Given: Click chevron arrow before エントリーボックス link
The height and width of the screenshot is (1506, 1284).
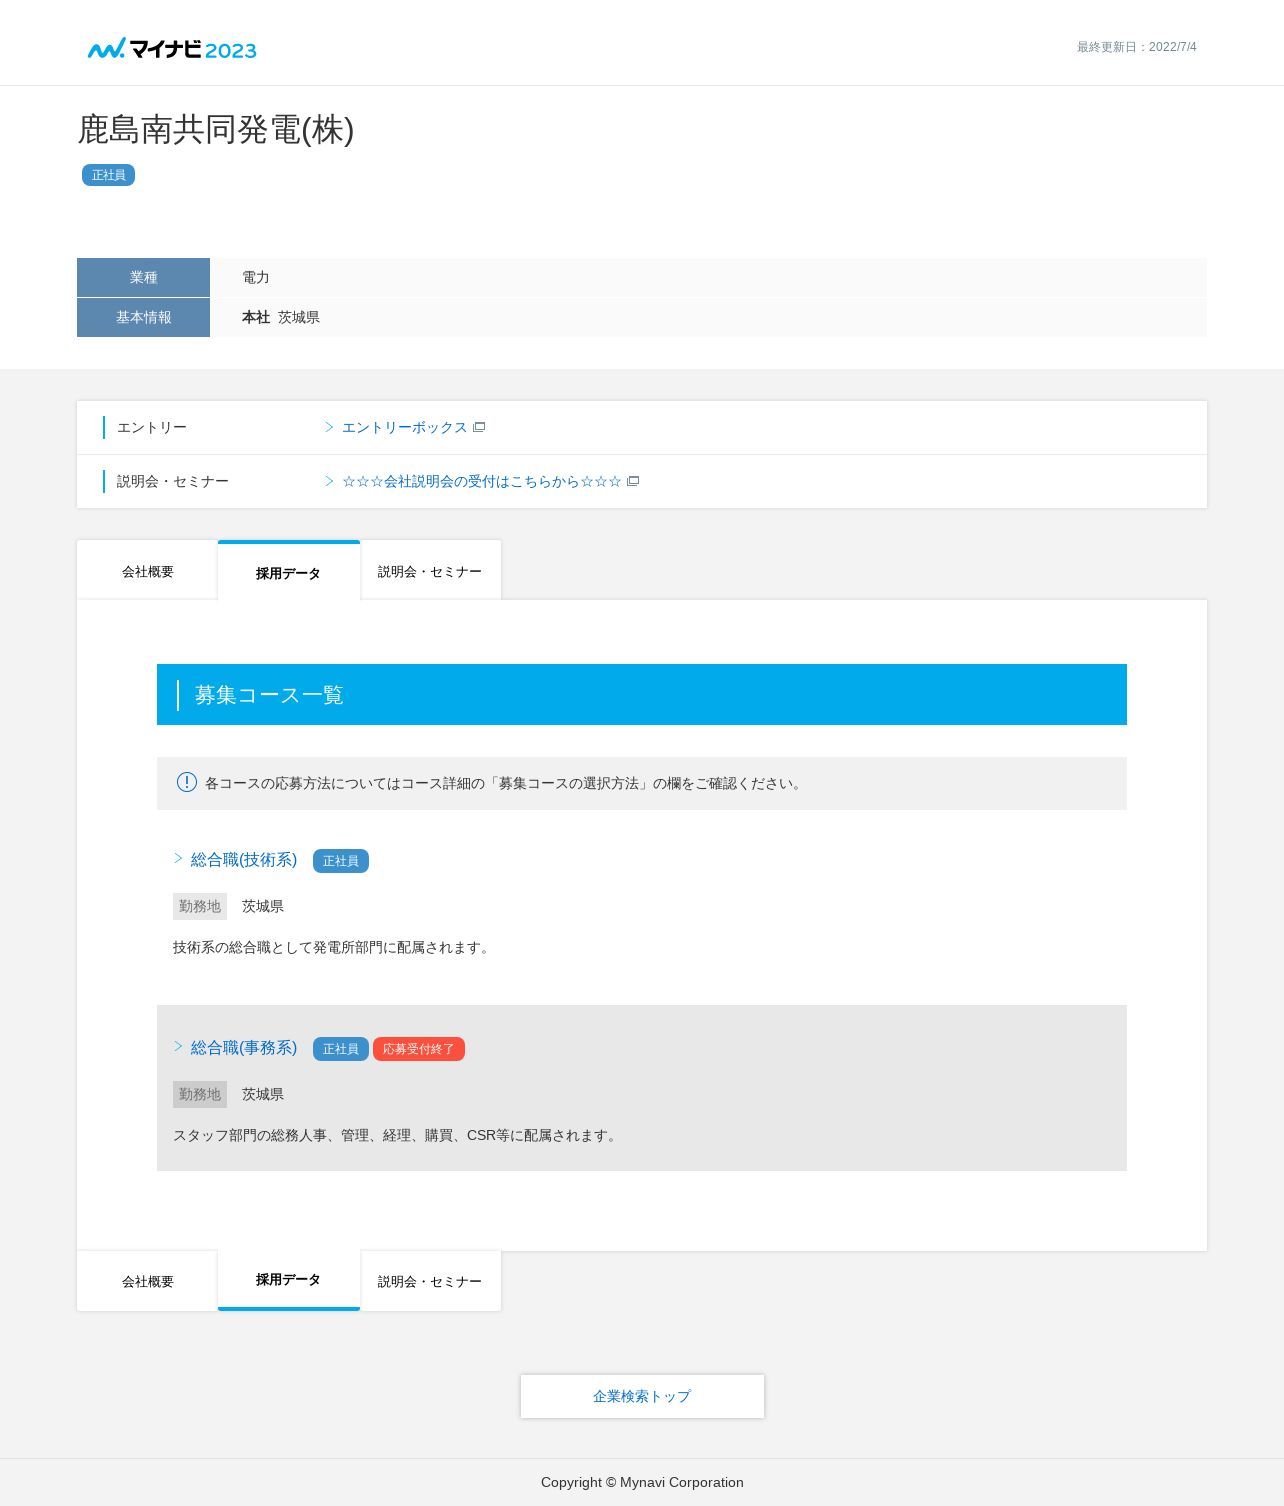Looking at the screenshot, I should [x=329, y=427].
